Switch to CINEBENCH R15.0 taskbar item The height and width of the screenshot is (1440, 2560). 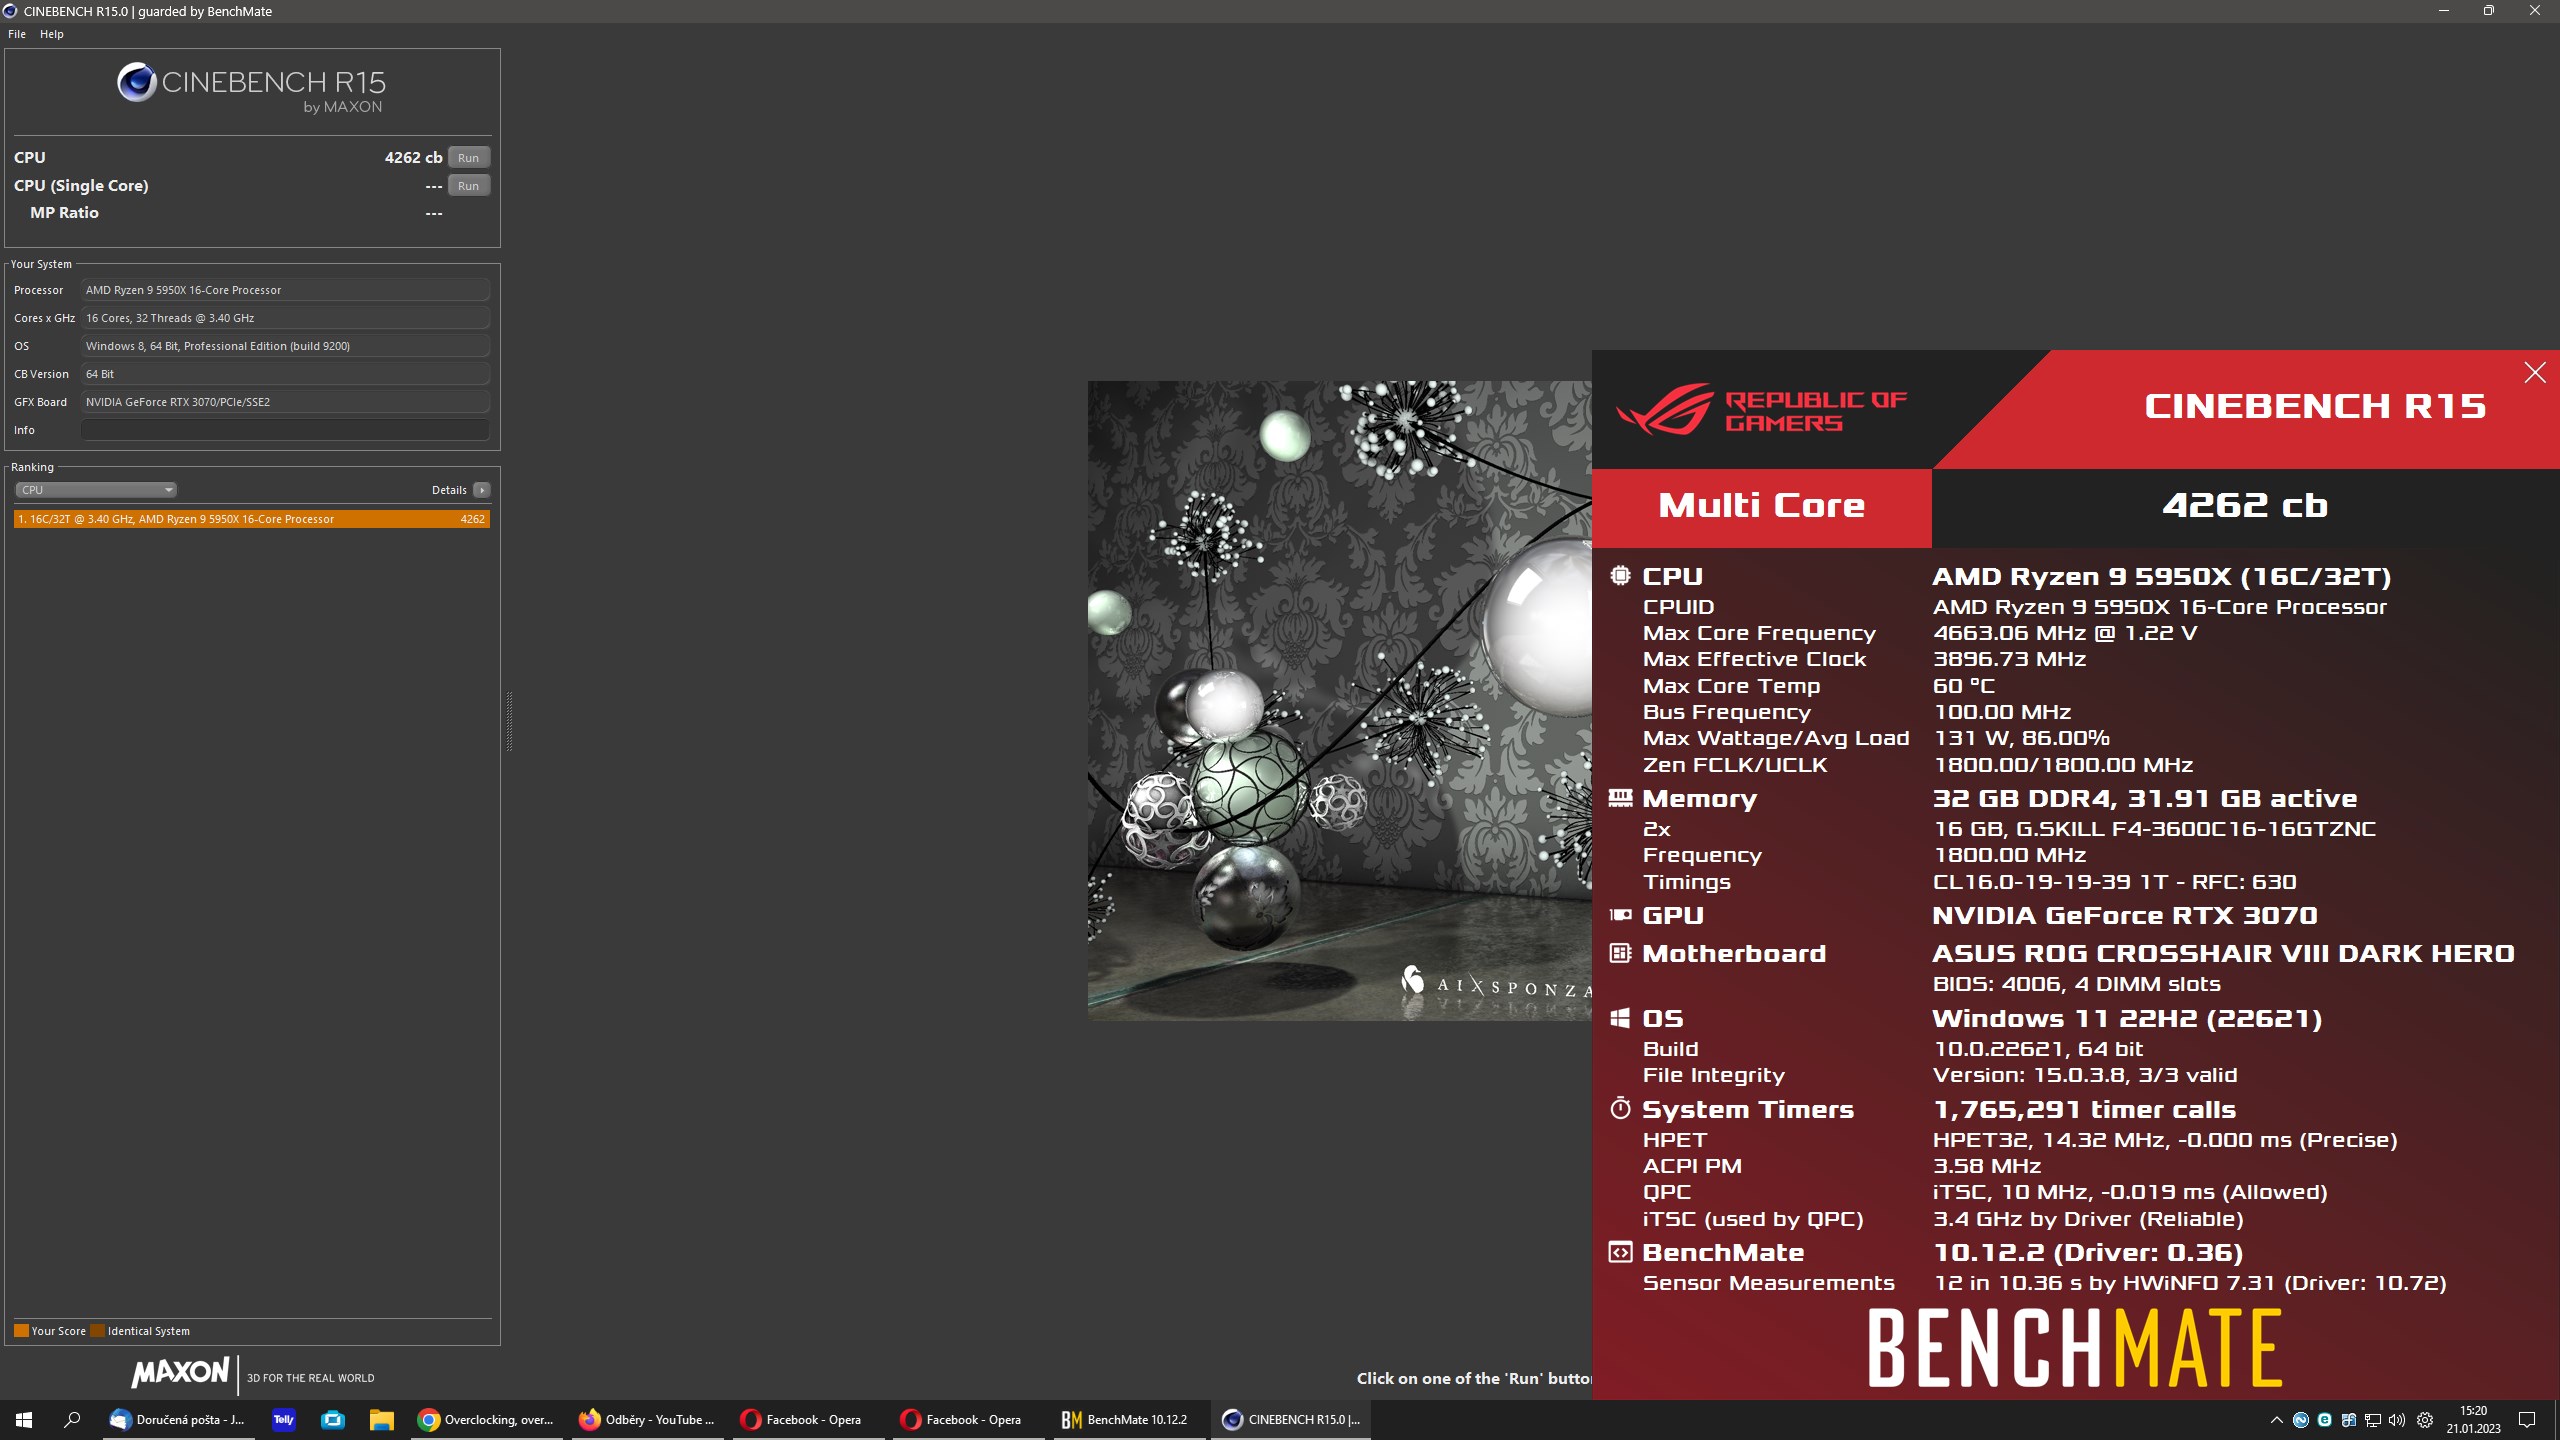[x=1290, y=1419]
